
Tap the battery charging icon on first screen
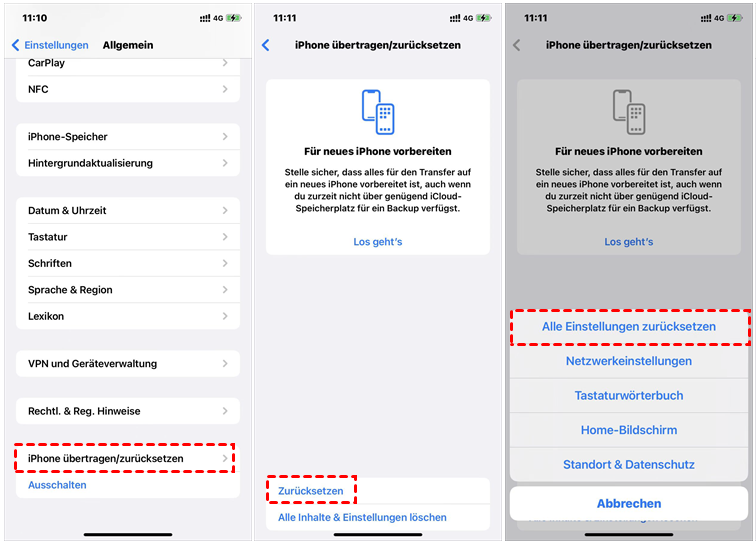[x=234, y=18]
